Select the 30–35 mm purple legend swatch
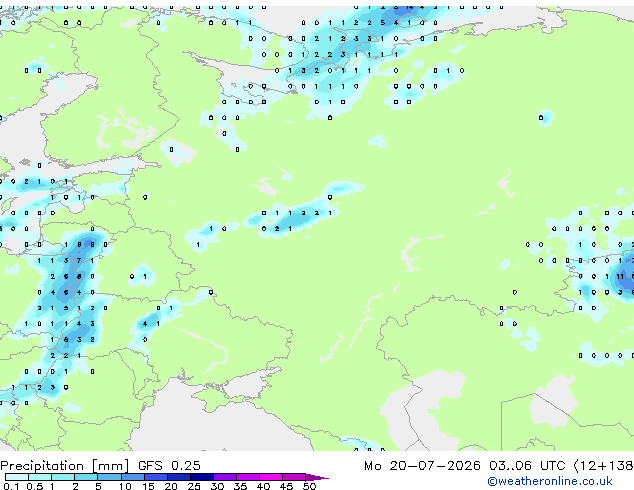This screenshot has width=634, height=490. click(x=225, y=477)
